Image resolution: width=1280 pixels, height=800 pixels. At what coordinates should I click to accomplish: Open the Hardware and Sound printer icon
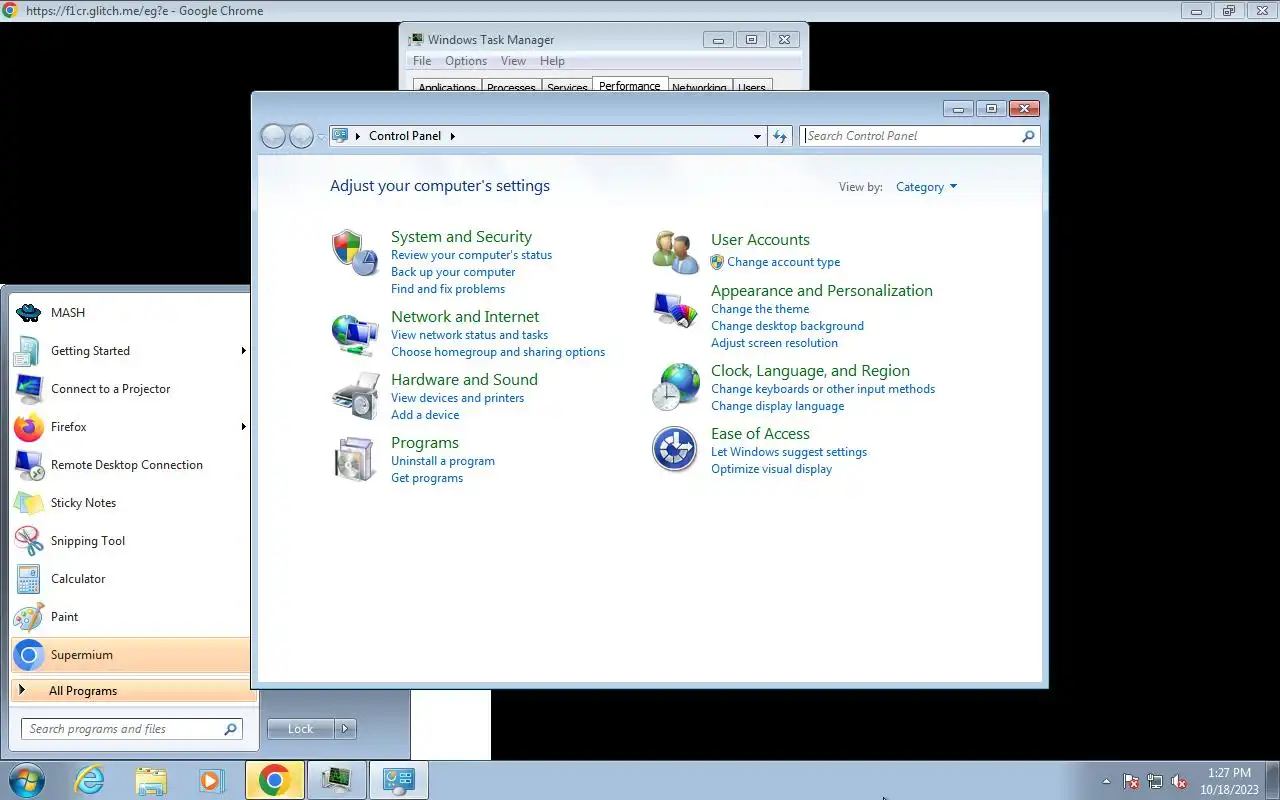(355, 396)
